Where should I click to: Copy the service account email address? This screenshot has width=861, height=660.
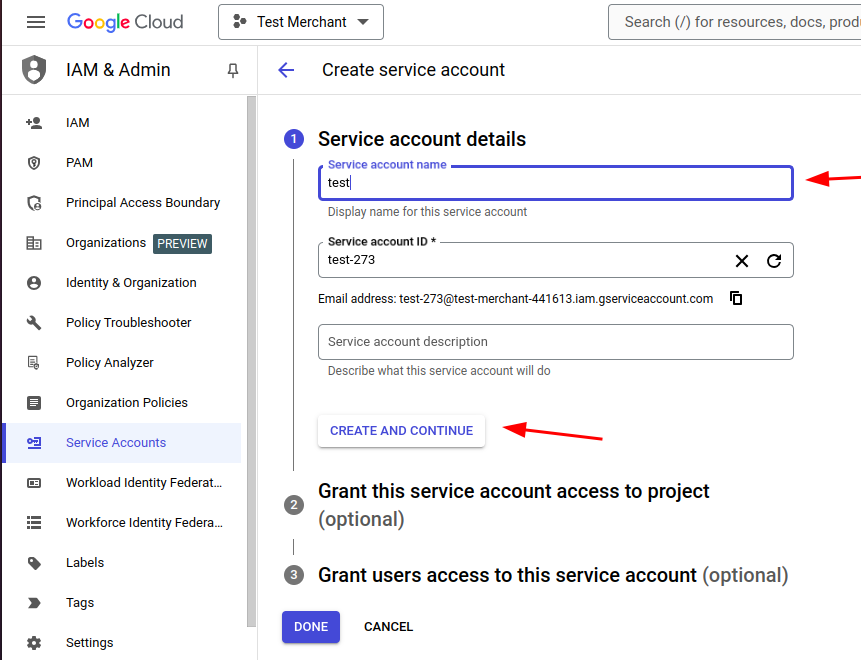point(736,298)
